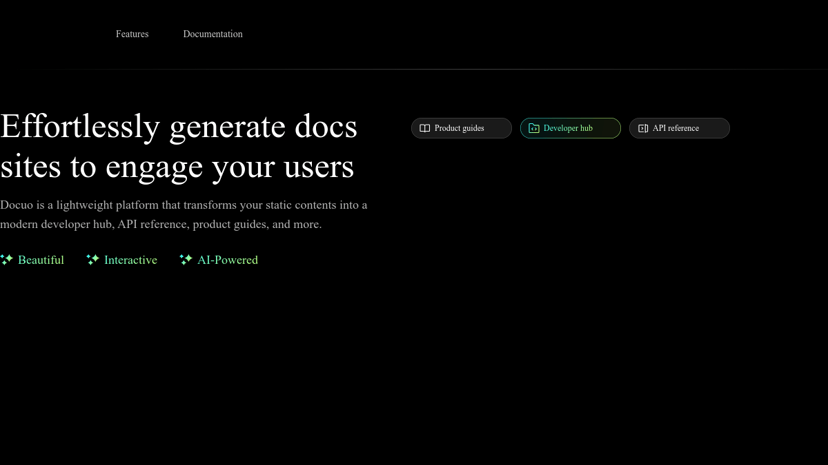Viewport: 828px width, 465px height.
Task: Open the Features nav link
Action: [x=132, y=34]
